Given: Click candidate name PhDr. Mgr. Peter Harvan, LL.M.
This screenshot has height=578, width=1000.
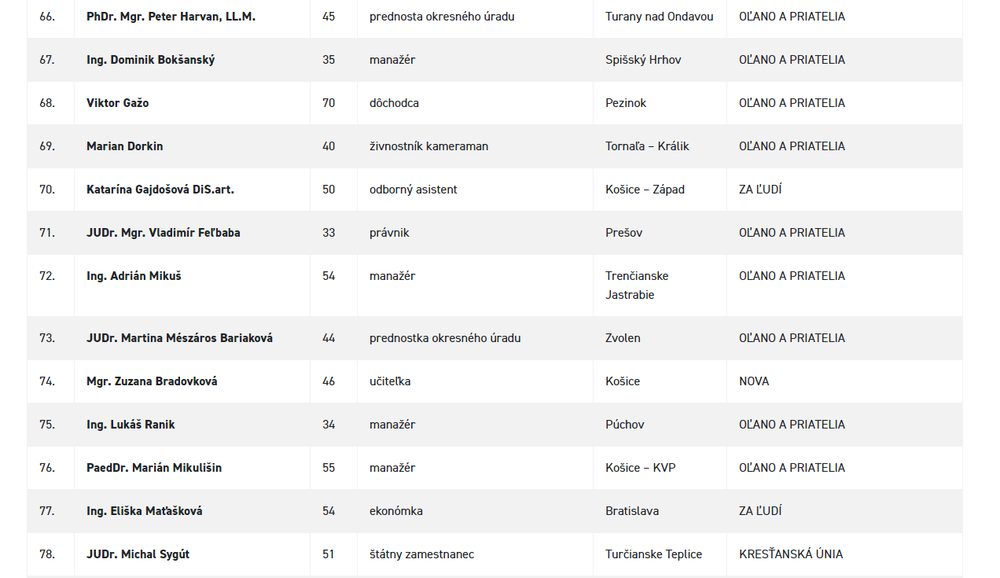Looking at the screenshot, I should 170,17.
